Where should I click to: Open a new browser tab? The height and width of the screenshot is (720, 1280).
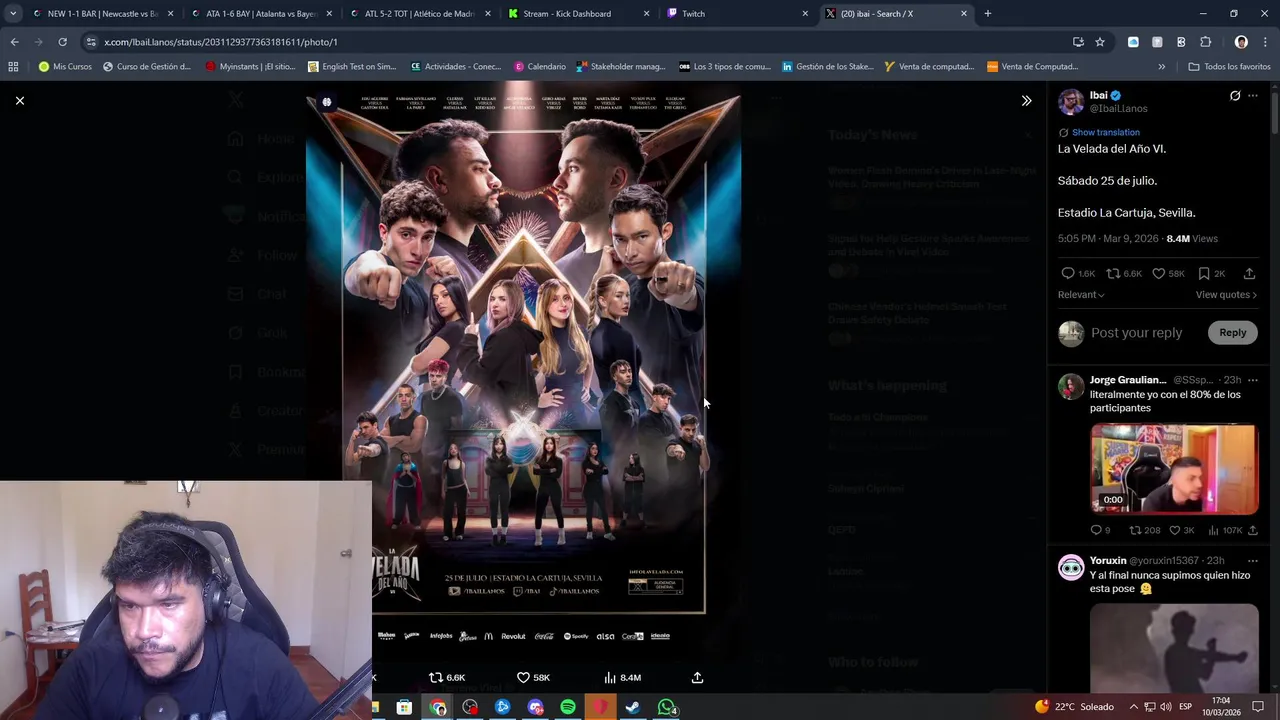(x=987, y=14)
